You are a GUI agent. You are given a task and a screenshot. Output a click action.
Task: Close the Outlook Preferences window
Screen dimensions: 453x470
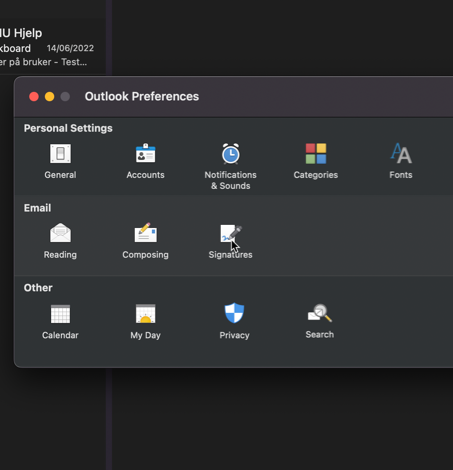click(34, 97)
